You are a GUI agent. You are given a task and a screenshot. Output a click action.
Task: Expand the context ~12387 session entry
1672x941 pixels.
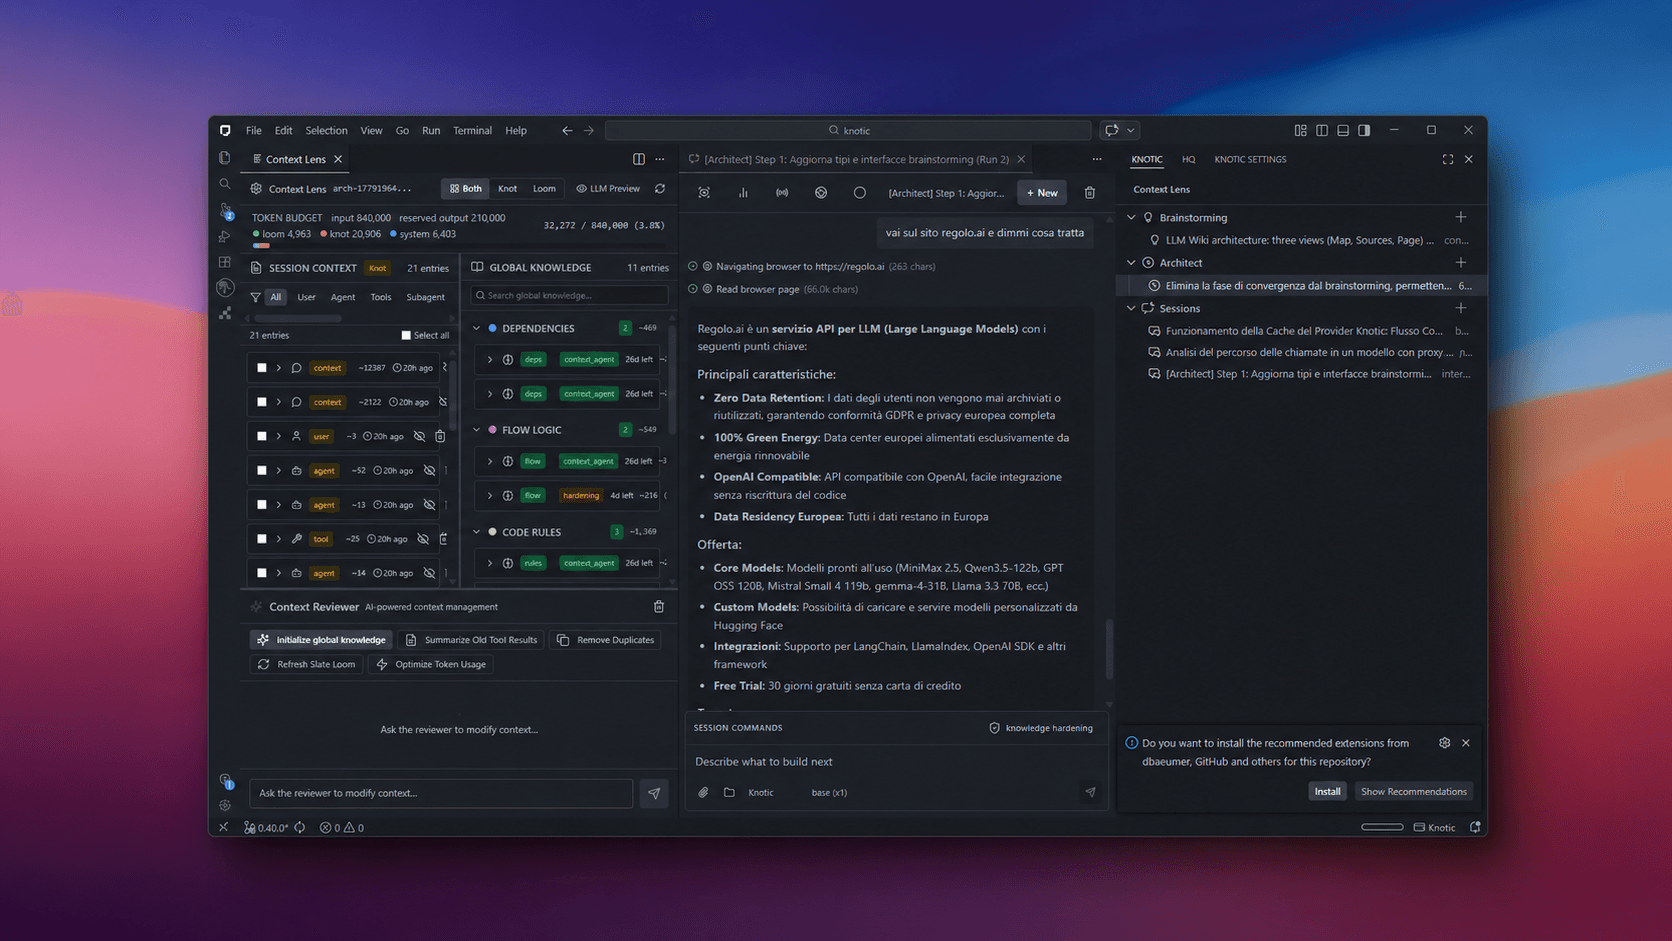(x=279, y=368)
